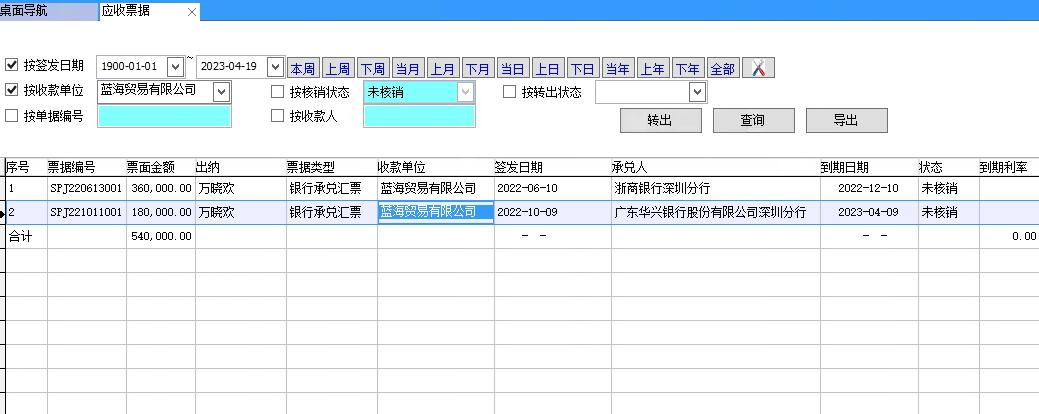Select bill row SPJ220613001
Image resolution: width=1039 pixels, height=414 pixels.
pos(85,188)
